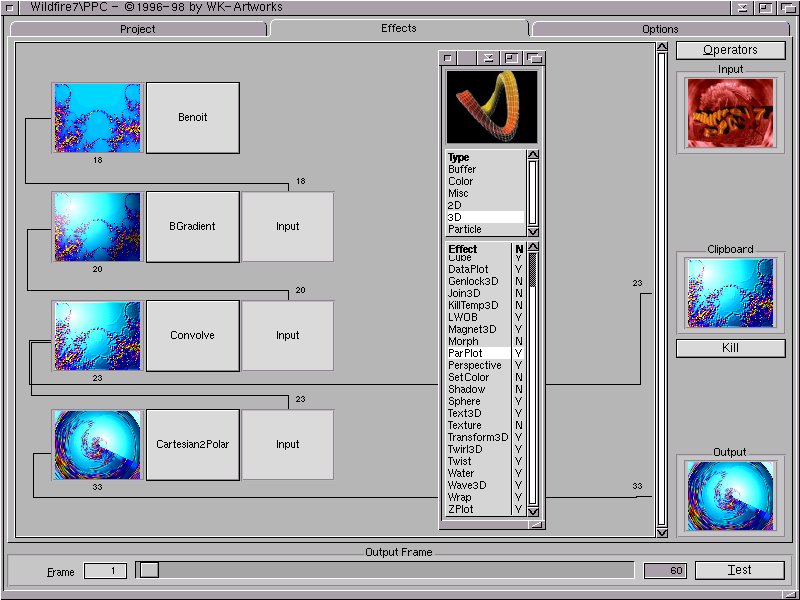Click the 3D ParPlot preview image
Viewport: 800px width, 600px height.
[491, 107]
